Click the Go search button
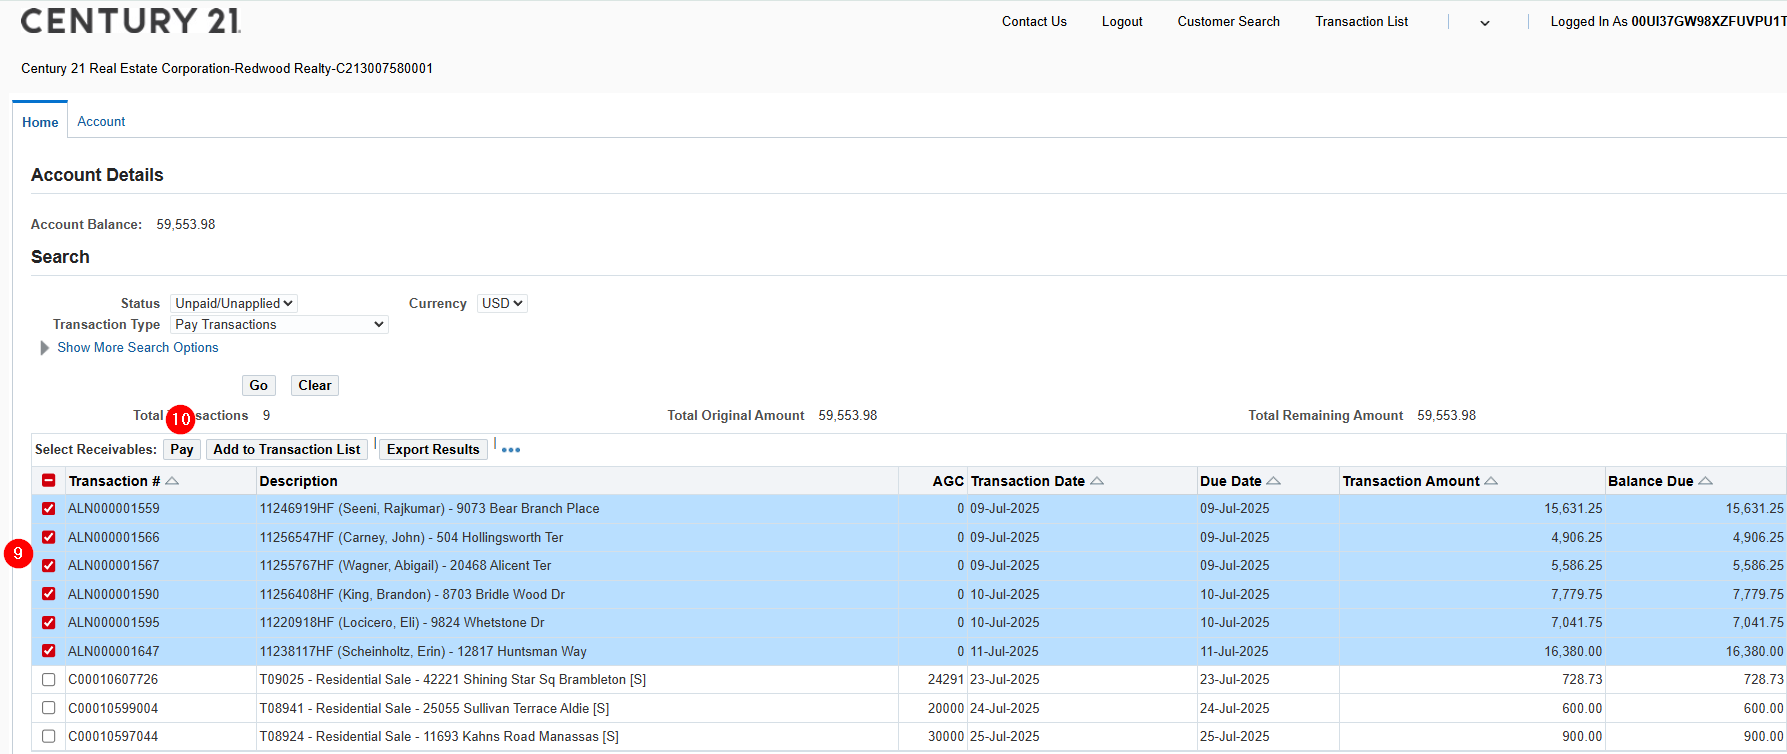Screen dimensions: 1787x754 pyautogui.click(x=259, y=385)
